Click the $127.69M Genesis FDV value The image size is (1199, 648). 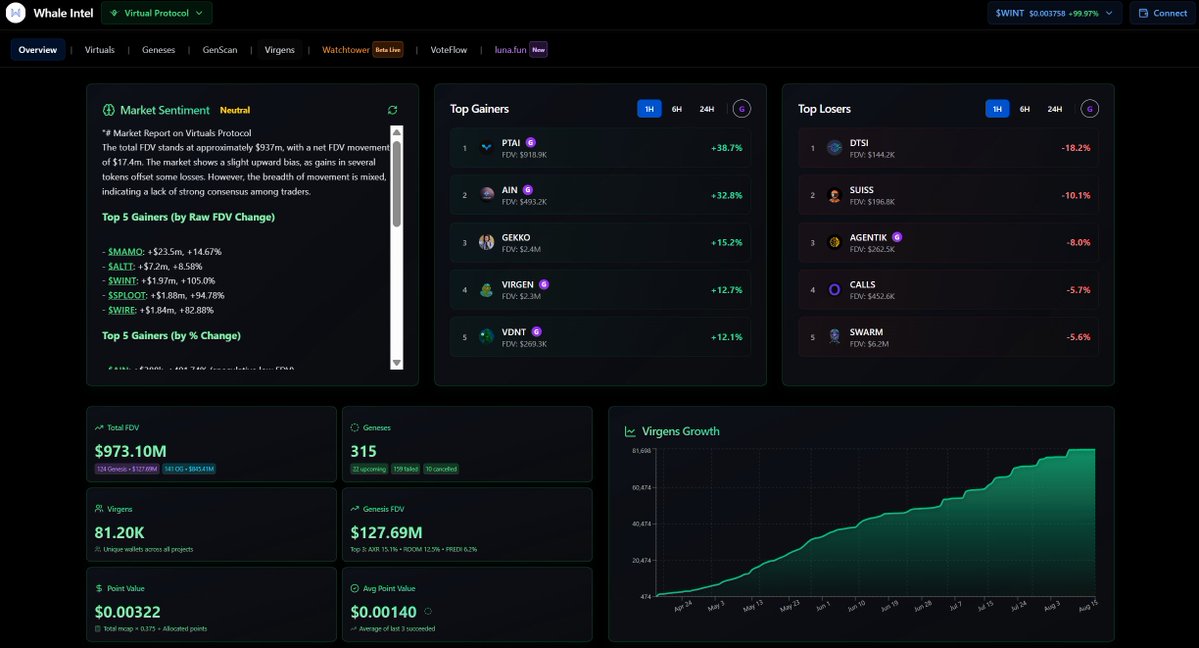pyautogui.click(x=386, y=532)
